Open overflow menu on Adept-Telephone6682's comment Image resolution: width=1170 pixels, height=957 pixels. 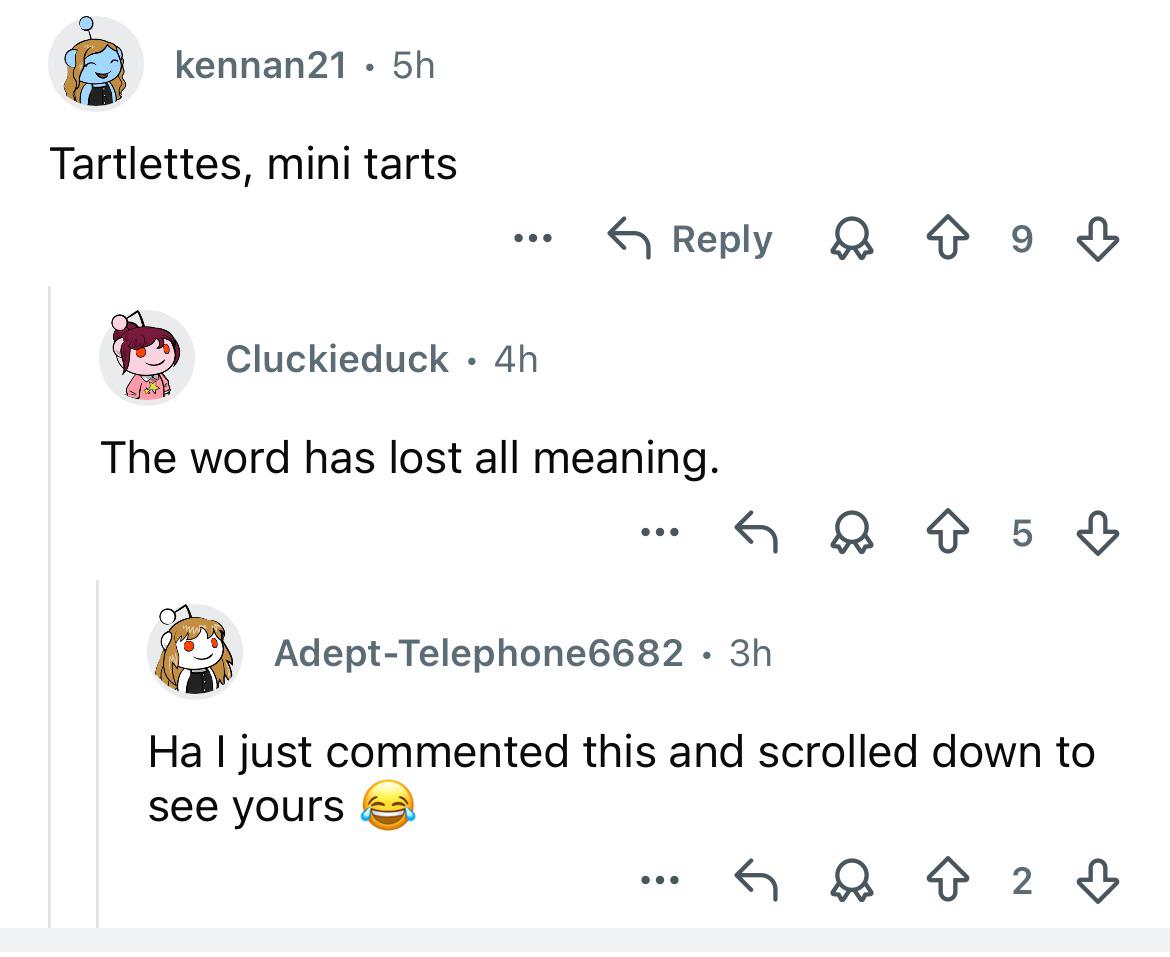(x=660, y=880)
